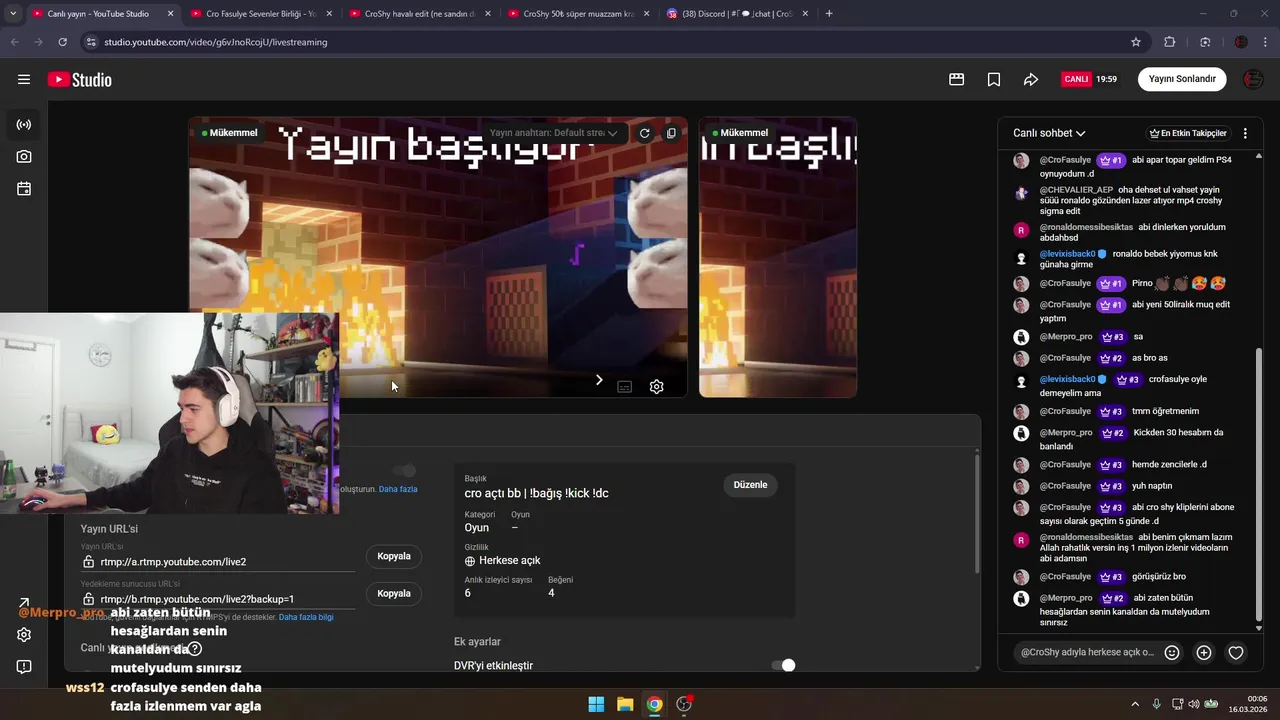Open the taskbar microphone tray icon
The image size is (1280, 720).
click(x=1156, y=704)
